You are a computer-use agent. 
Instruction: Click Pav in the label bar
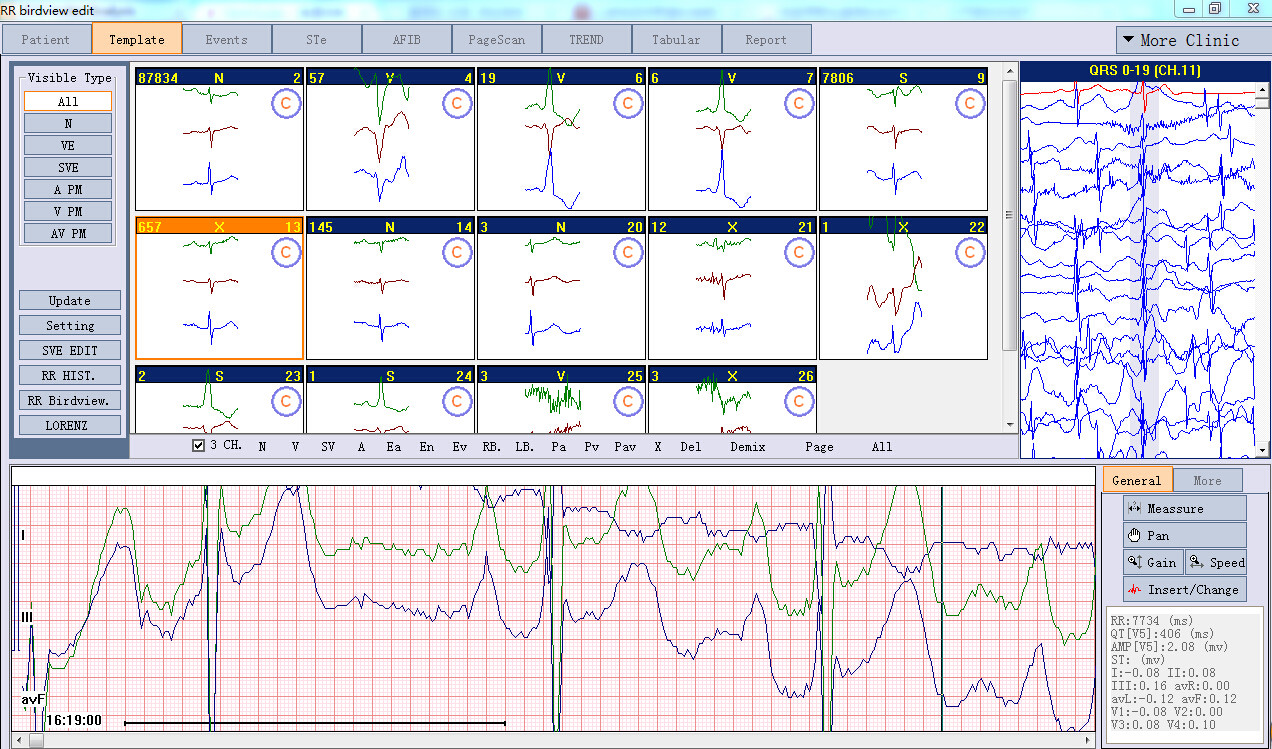(x=625, y=447)
